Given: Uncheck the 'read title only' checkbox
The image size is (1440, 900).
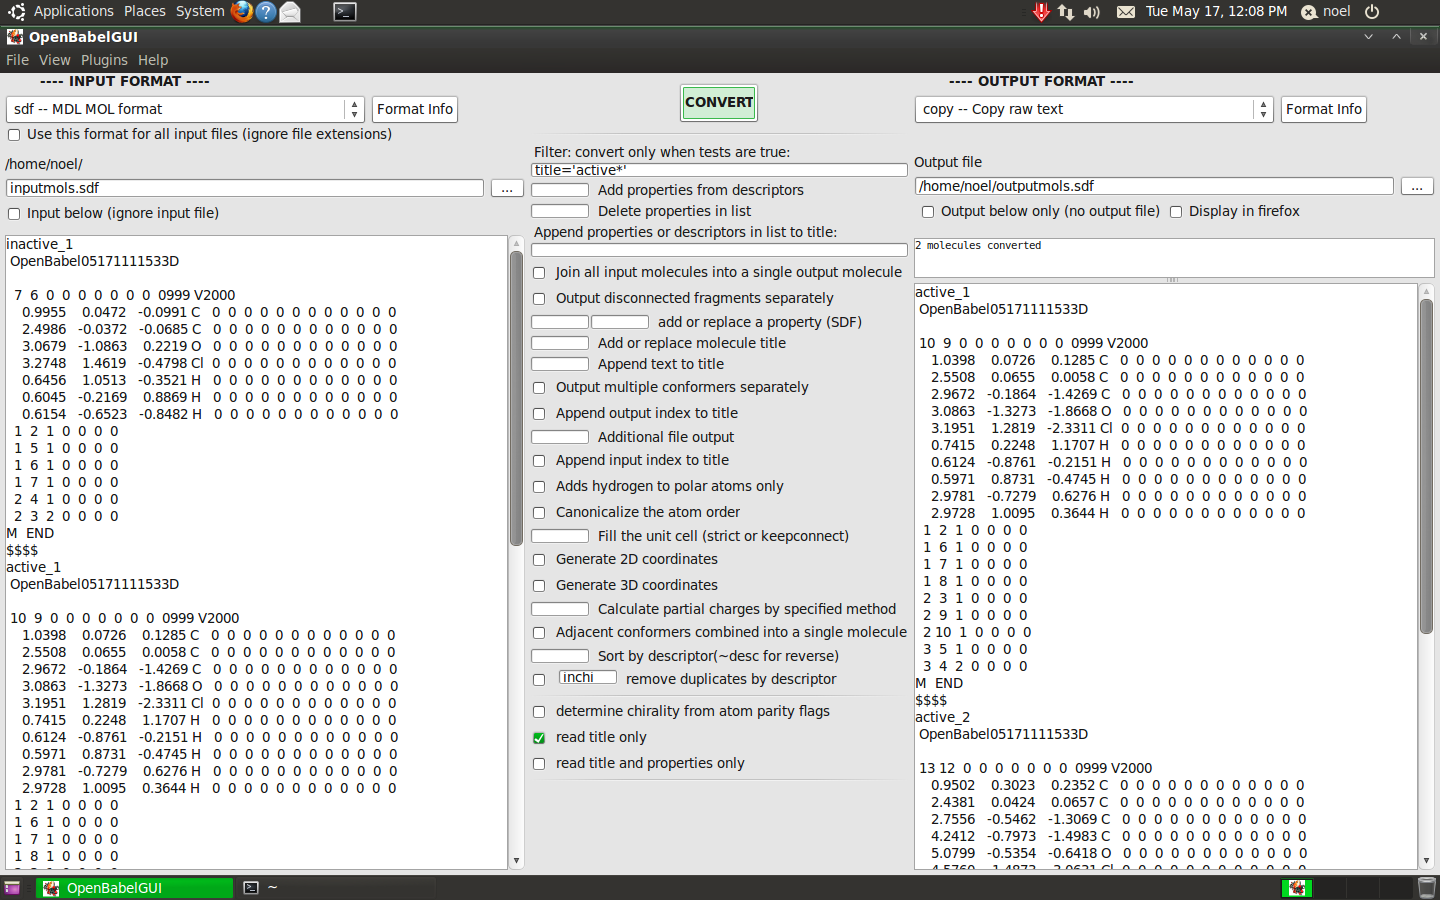Looking at the screenshot, I should (x=539, y=738).
